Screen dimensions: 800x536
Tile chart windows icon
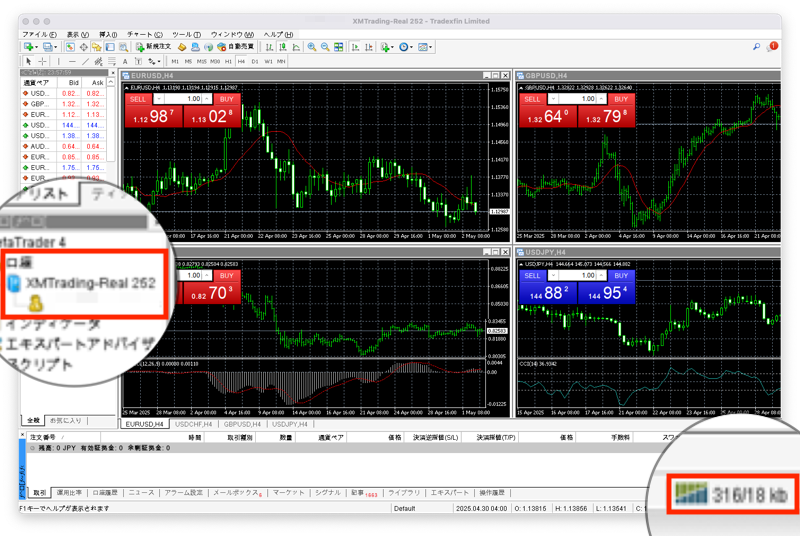pyautogui.click(x=338, y=47)
